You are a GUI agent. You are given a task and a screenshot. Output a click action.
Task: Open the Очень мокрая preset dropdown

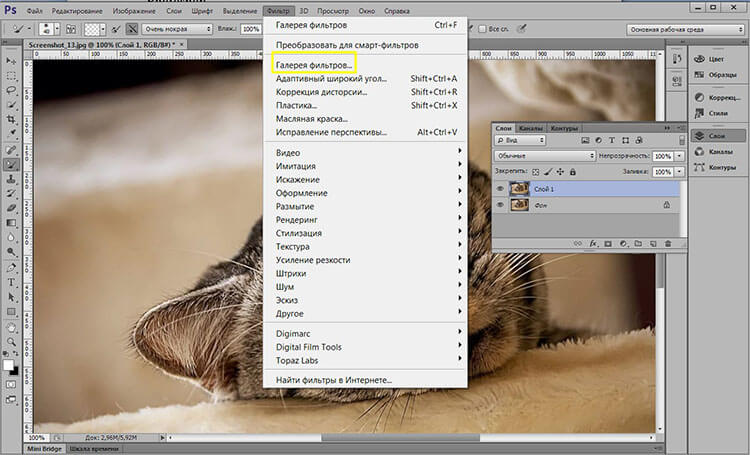coord(177,29)
